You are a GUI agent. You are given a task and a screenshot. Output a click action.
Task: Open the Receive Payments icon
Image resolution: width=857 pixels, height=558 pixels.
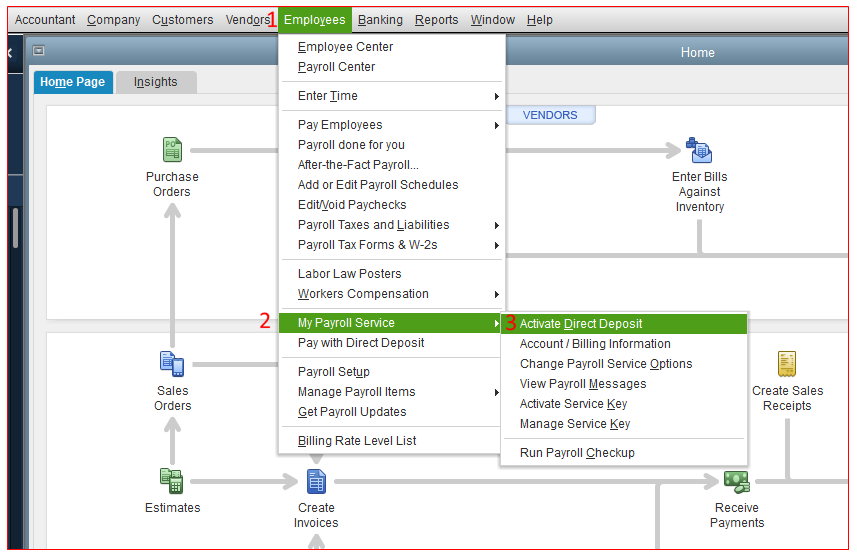click(x=736, y=481)
